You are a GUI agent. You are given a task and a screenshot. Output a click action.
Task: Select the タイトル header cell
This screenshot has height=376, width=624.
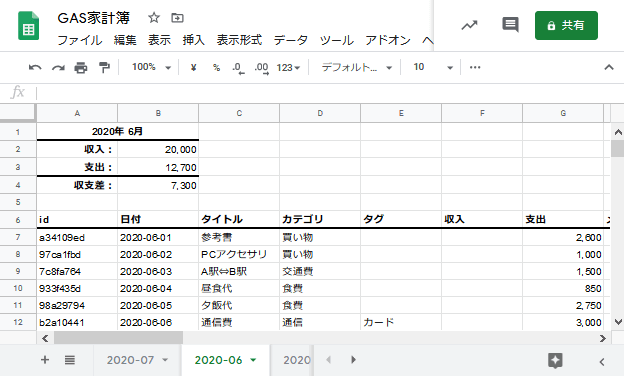pos(239,219)
